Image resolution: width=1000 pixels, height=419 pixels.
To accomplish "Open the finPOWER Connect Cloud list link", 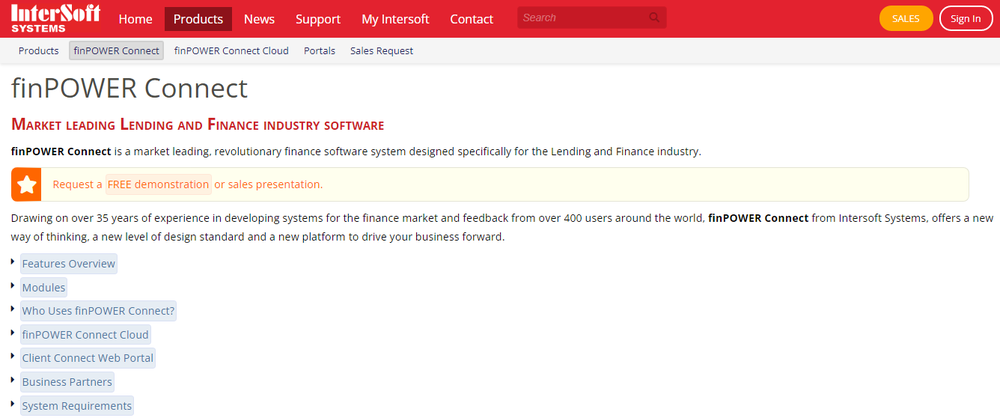I will coord(85,334).
